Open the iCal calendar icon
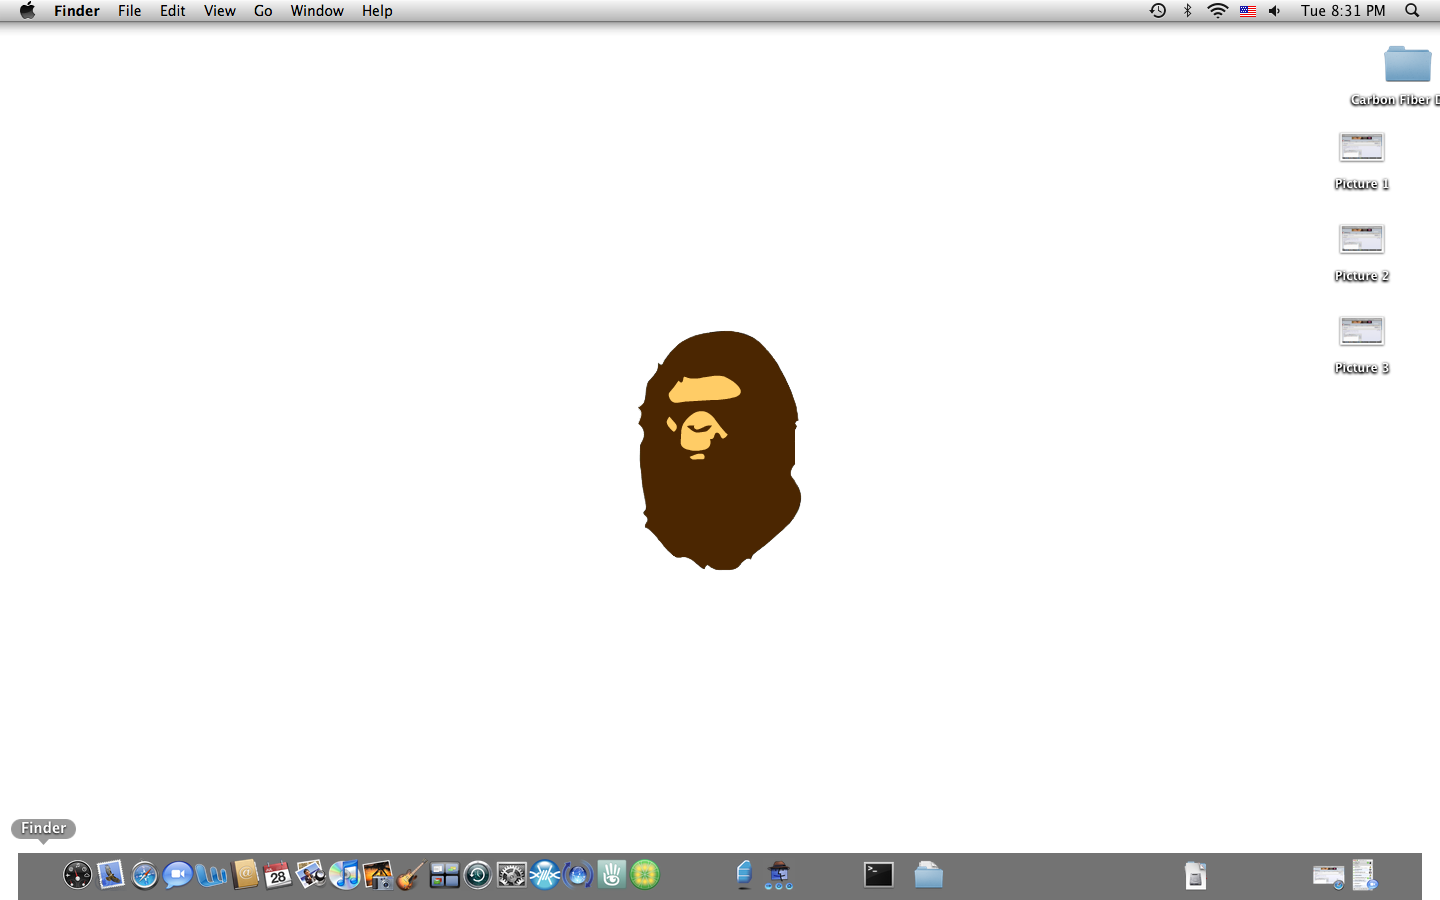1440x900 pixels. coord(278,875)
